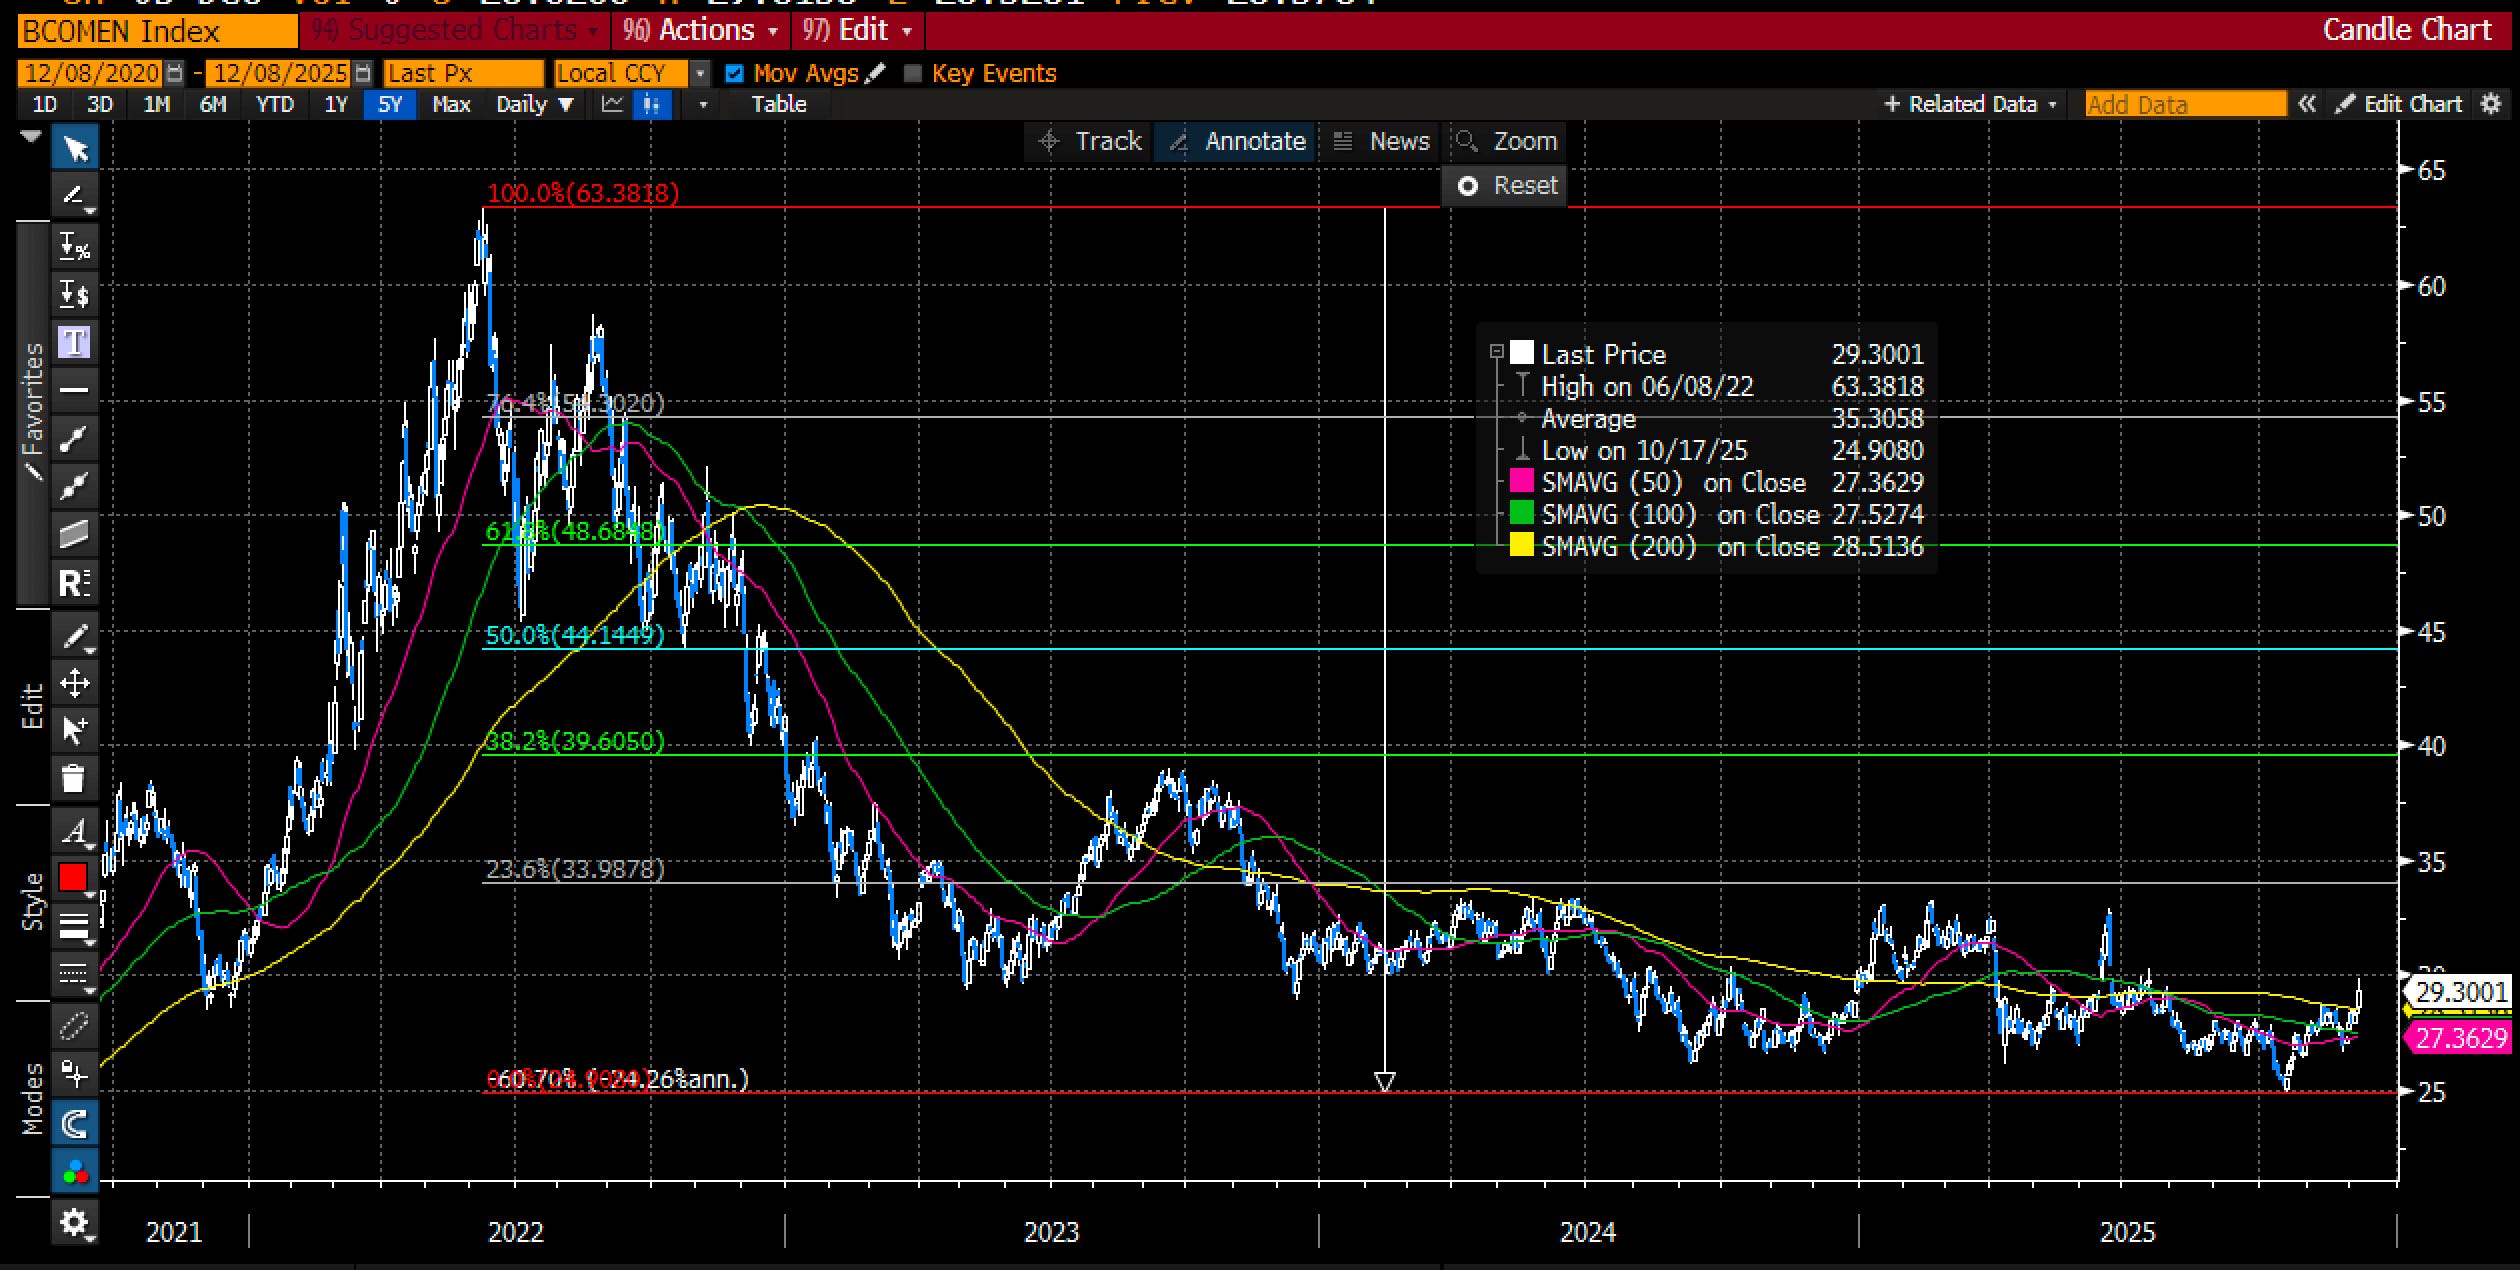This screenshot has height=1270, width=2520.
Task: Expand the Local CCY currency dropdown
Action: pos(701,73)
